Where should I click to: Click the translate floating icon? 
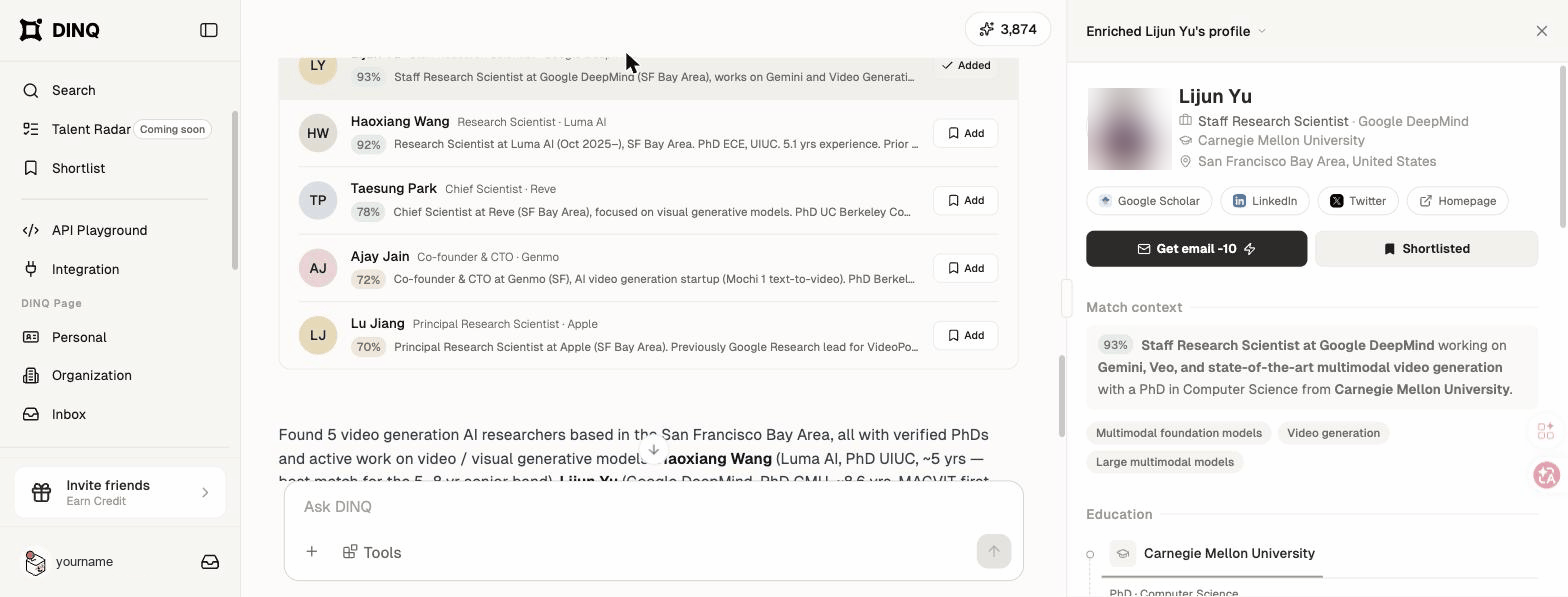point(1547,475)
